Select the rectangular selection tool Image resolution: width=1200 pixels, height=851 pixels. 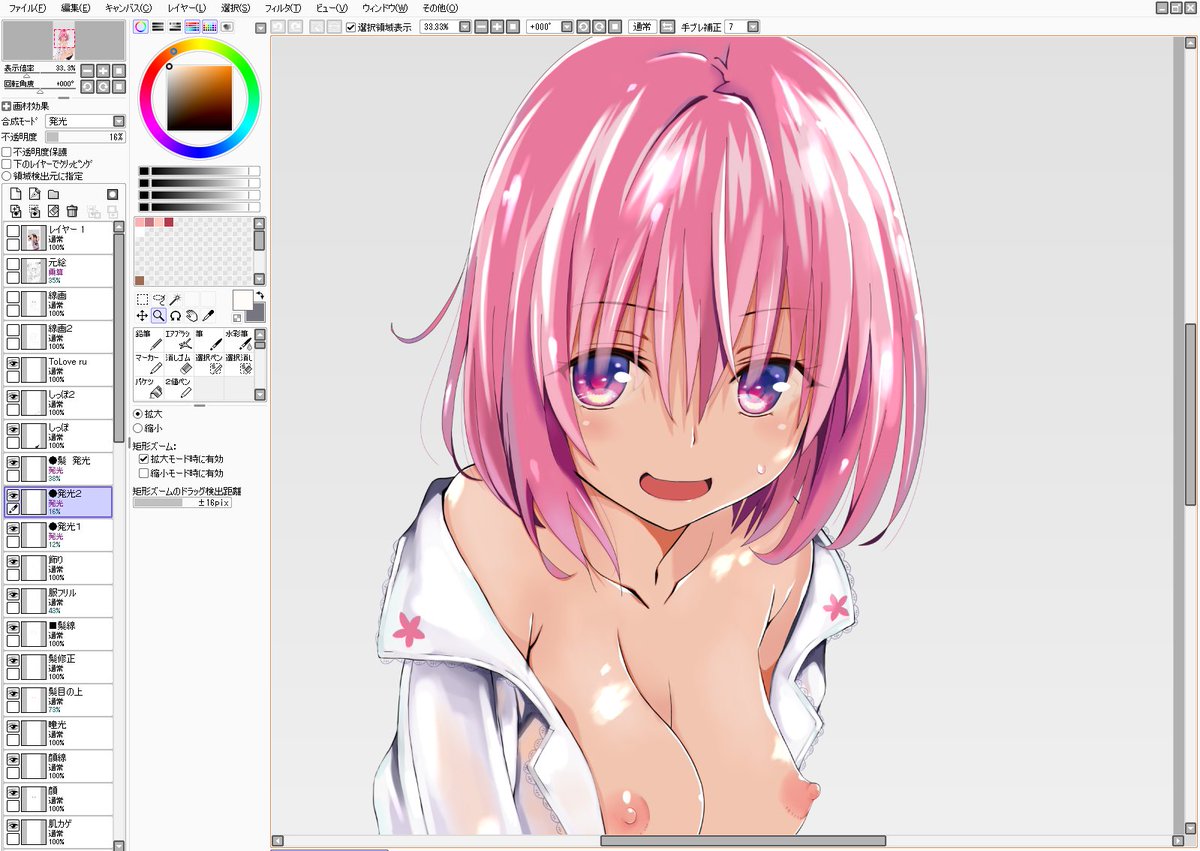[x=142, y=299]
